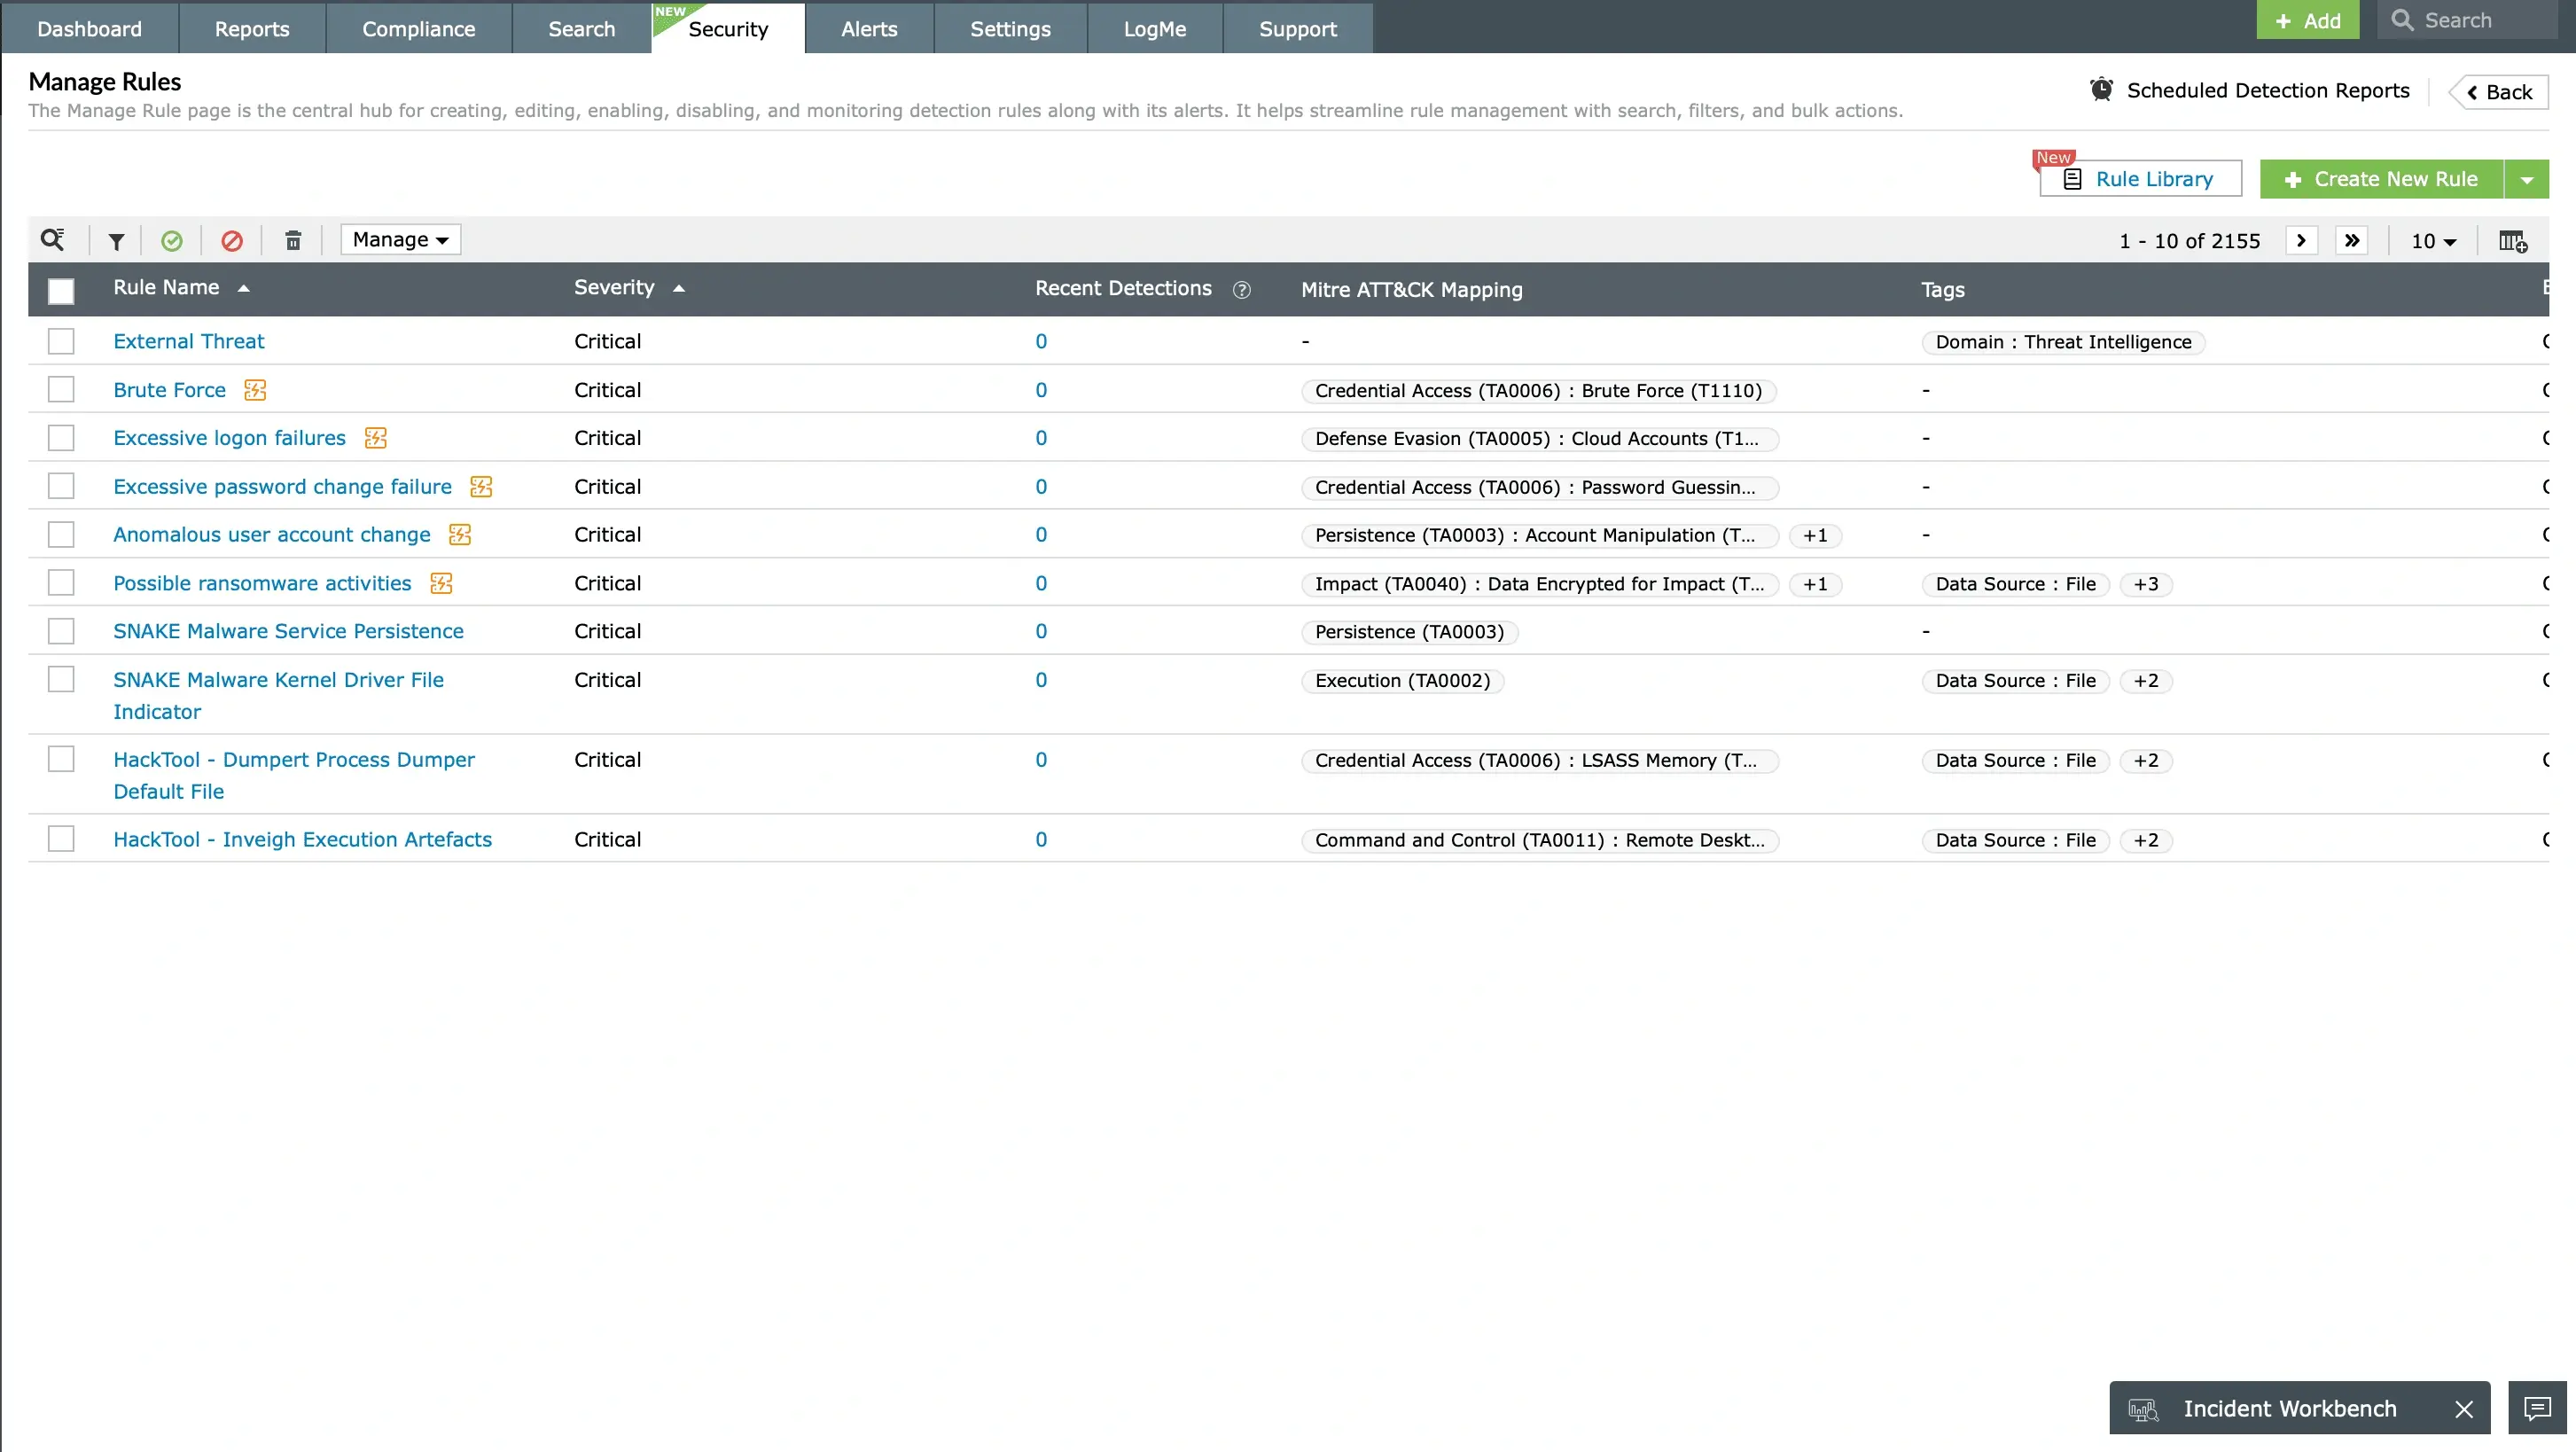Image resolution: width=2576 pixels, height=1452 pixels.
Task: Open Scheduled Detection Reports link
Action: pyautogui.click(x=2268, y=90)
